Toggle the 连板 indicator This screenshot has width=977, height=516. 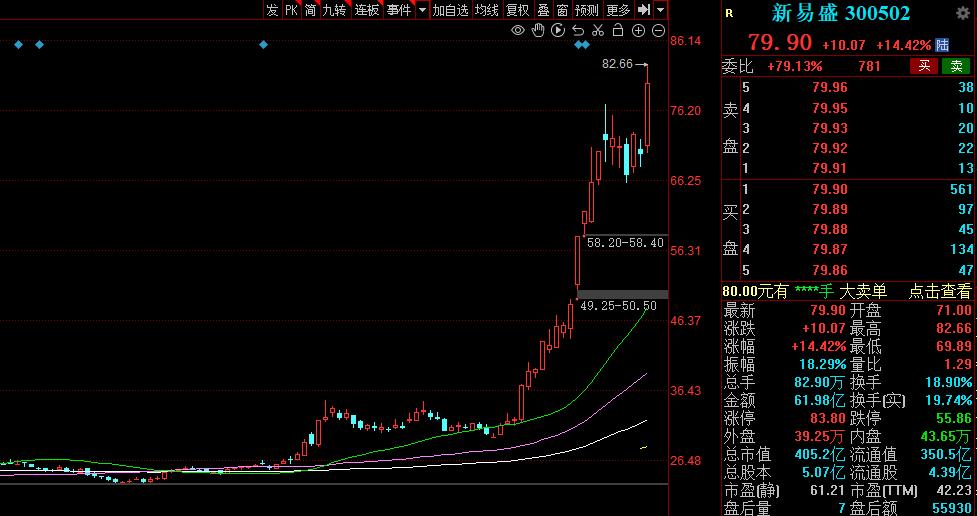tap(366, 9)
